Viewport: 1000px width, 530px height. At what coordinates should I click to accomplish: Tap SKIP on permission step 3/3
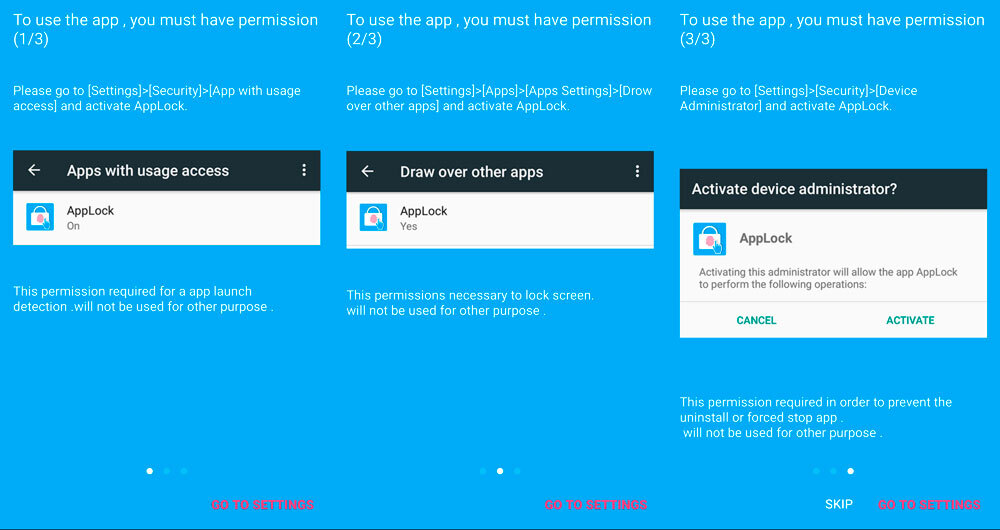click(x=838, y=505)
